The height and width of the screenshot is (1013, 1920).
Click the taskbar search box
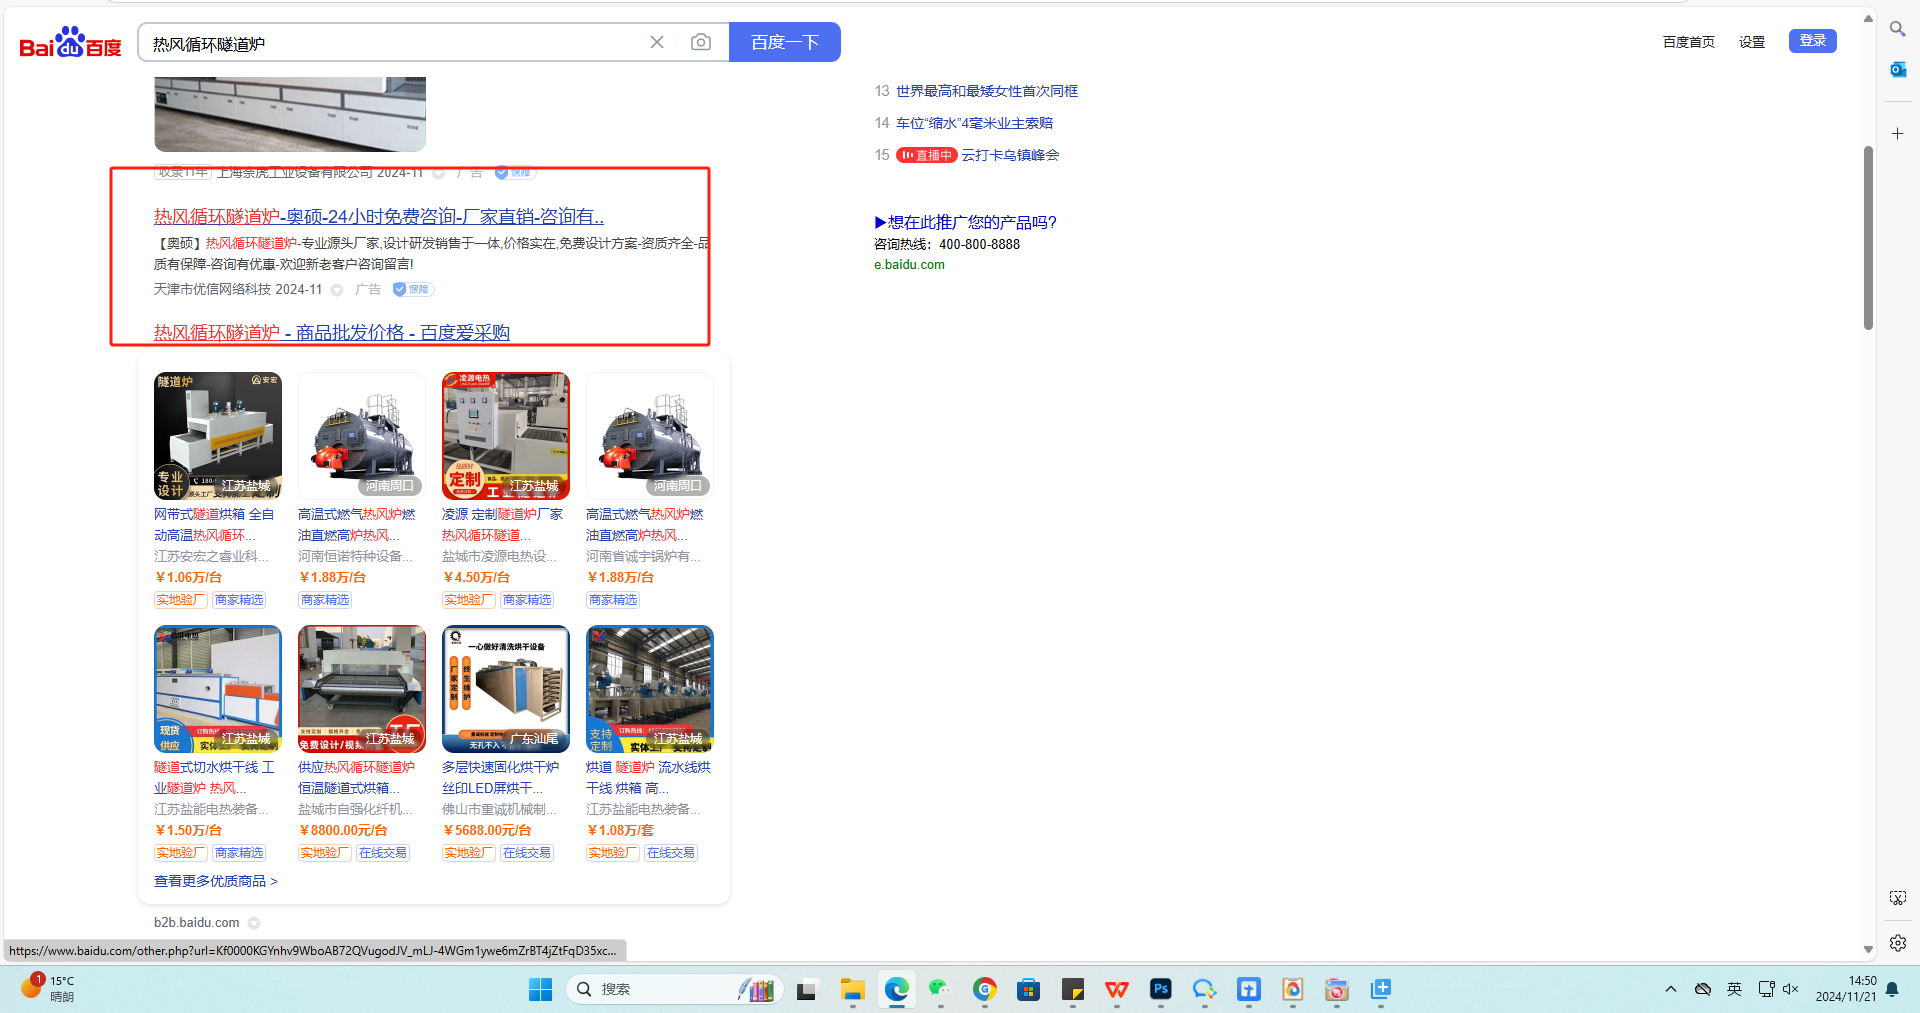pos(674,989)
